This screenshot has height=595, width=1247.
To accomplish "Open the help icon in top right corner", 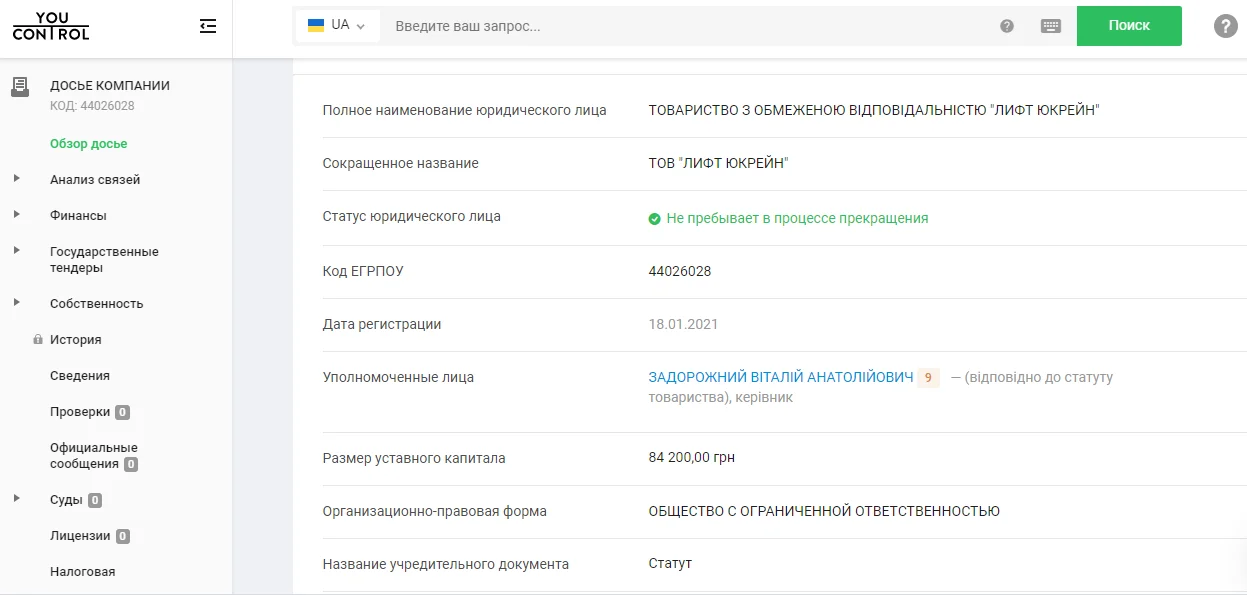I will (1225, 26).
